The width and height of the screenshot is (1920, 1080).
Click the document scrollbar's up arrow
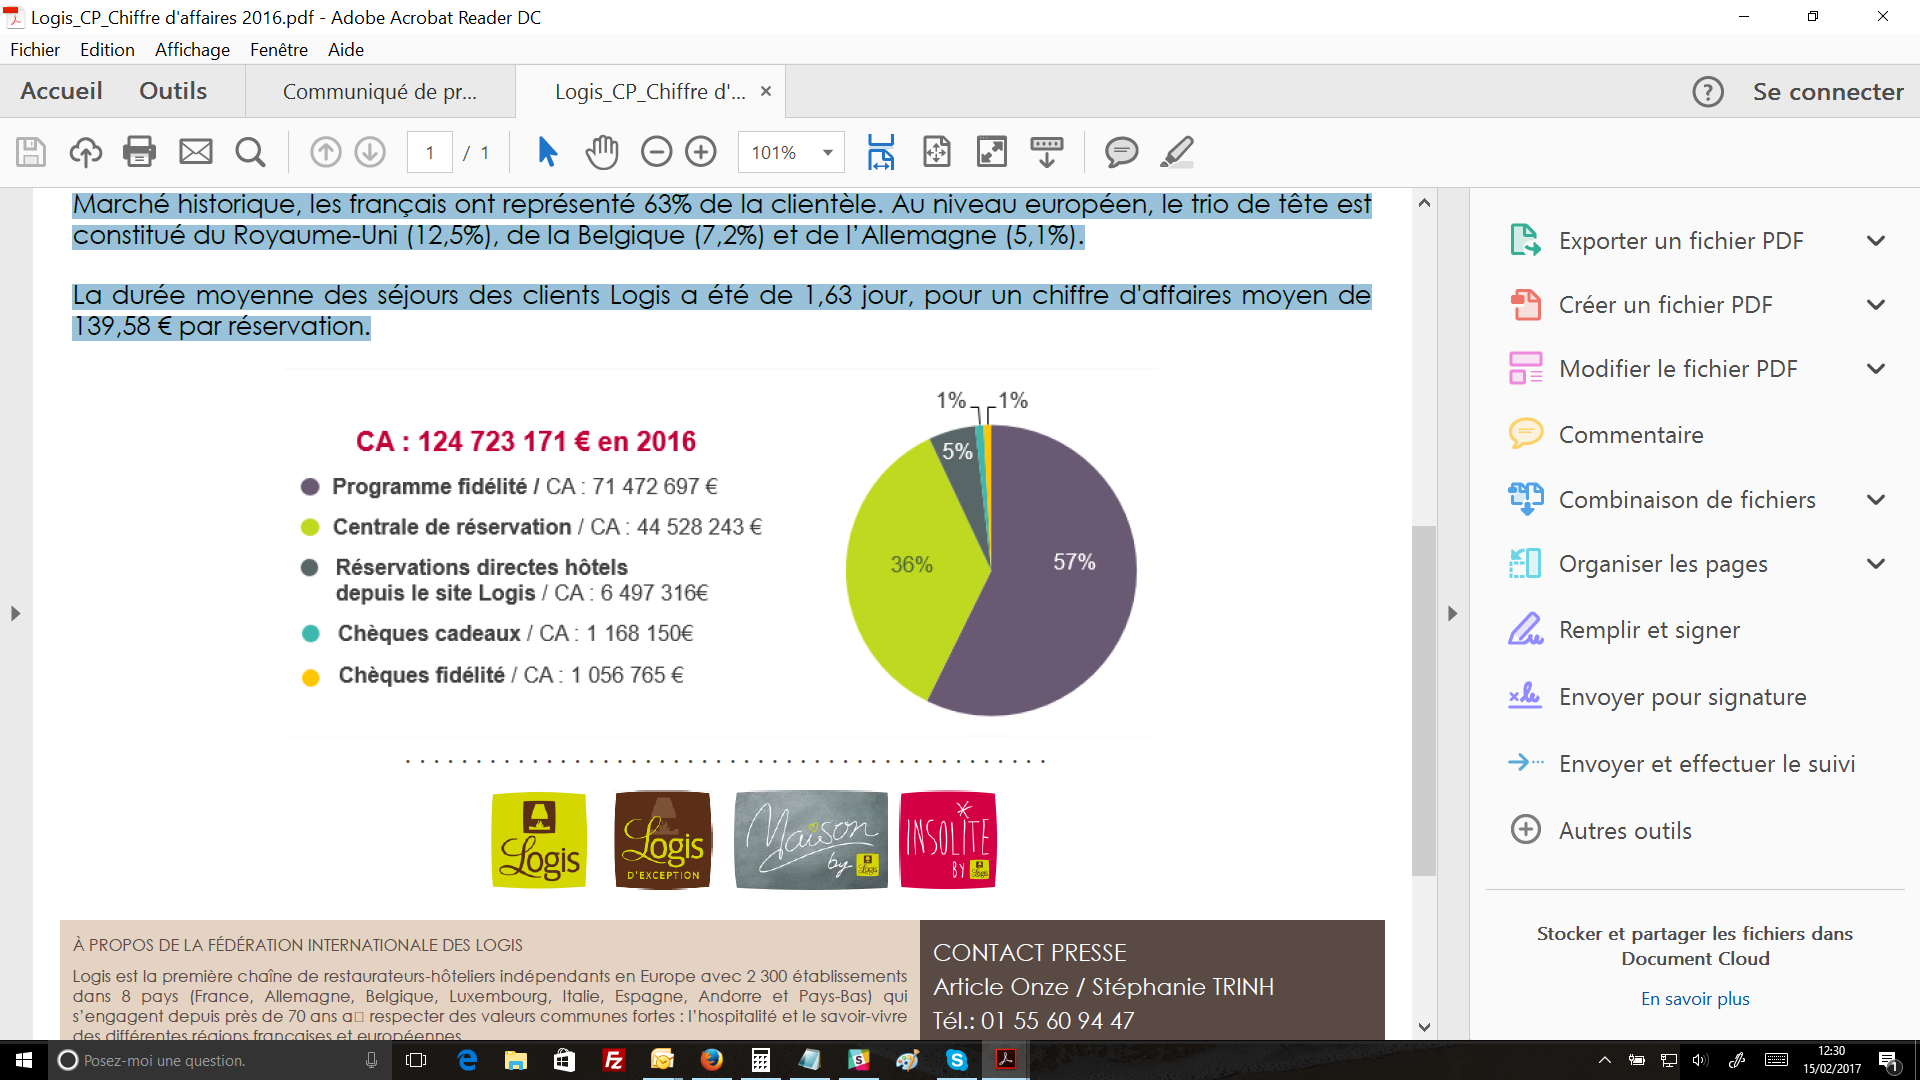click(x=1424, y=203)
